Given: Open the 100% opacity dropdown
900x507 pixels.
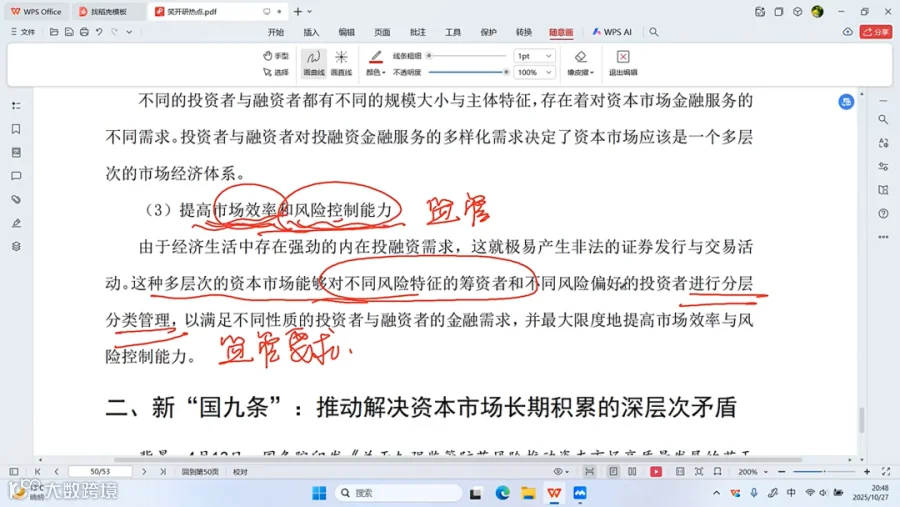Looking at the screenshot, I should (x=534, y=72).
